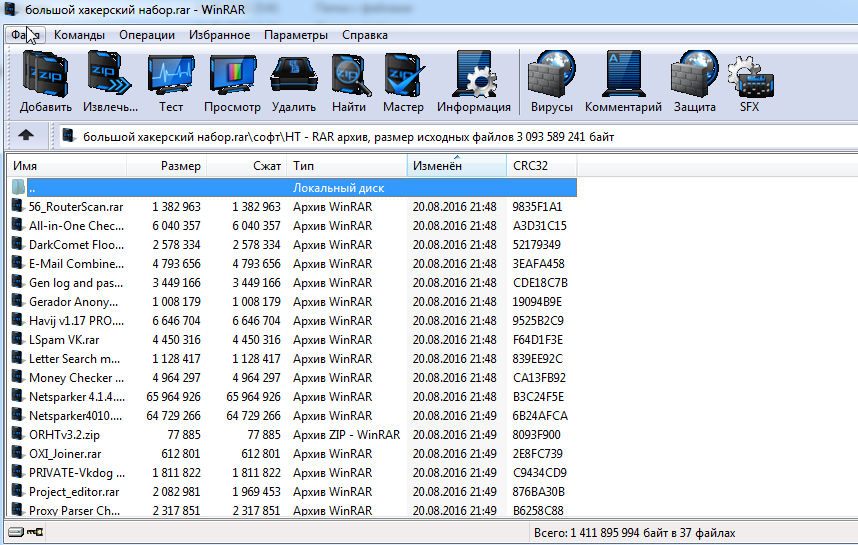
Task: Go up one folder with arrow button
Action: (26, 135)
